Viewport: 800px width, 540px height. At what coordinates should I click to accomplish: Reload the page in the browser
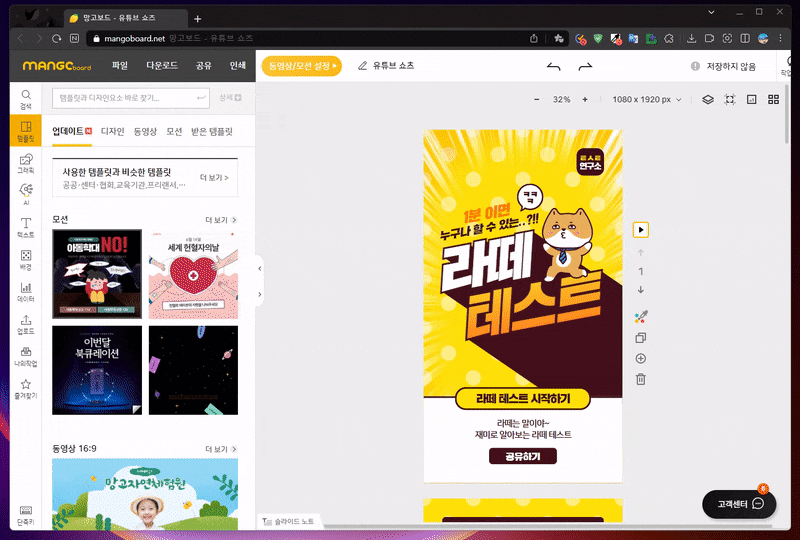click(x=57, y=38)
